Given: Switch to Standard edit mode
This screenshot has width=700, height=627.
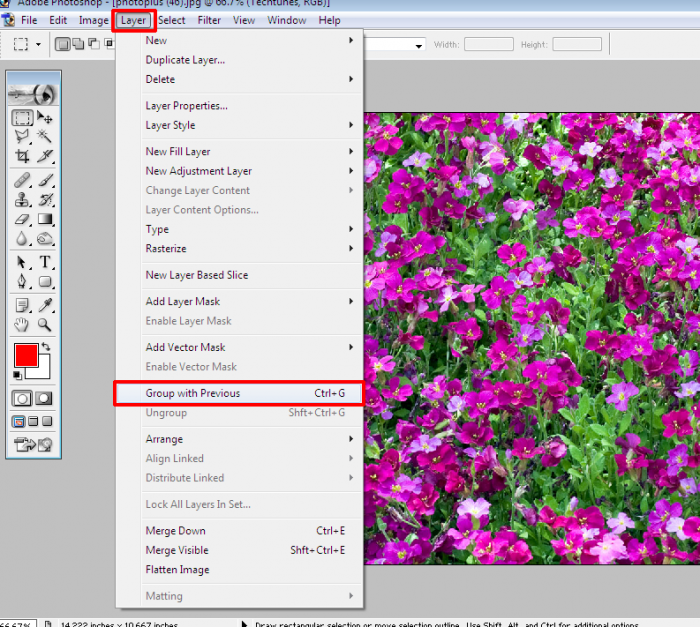Looking at the screenshot, I should click(x=22, y=398).
